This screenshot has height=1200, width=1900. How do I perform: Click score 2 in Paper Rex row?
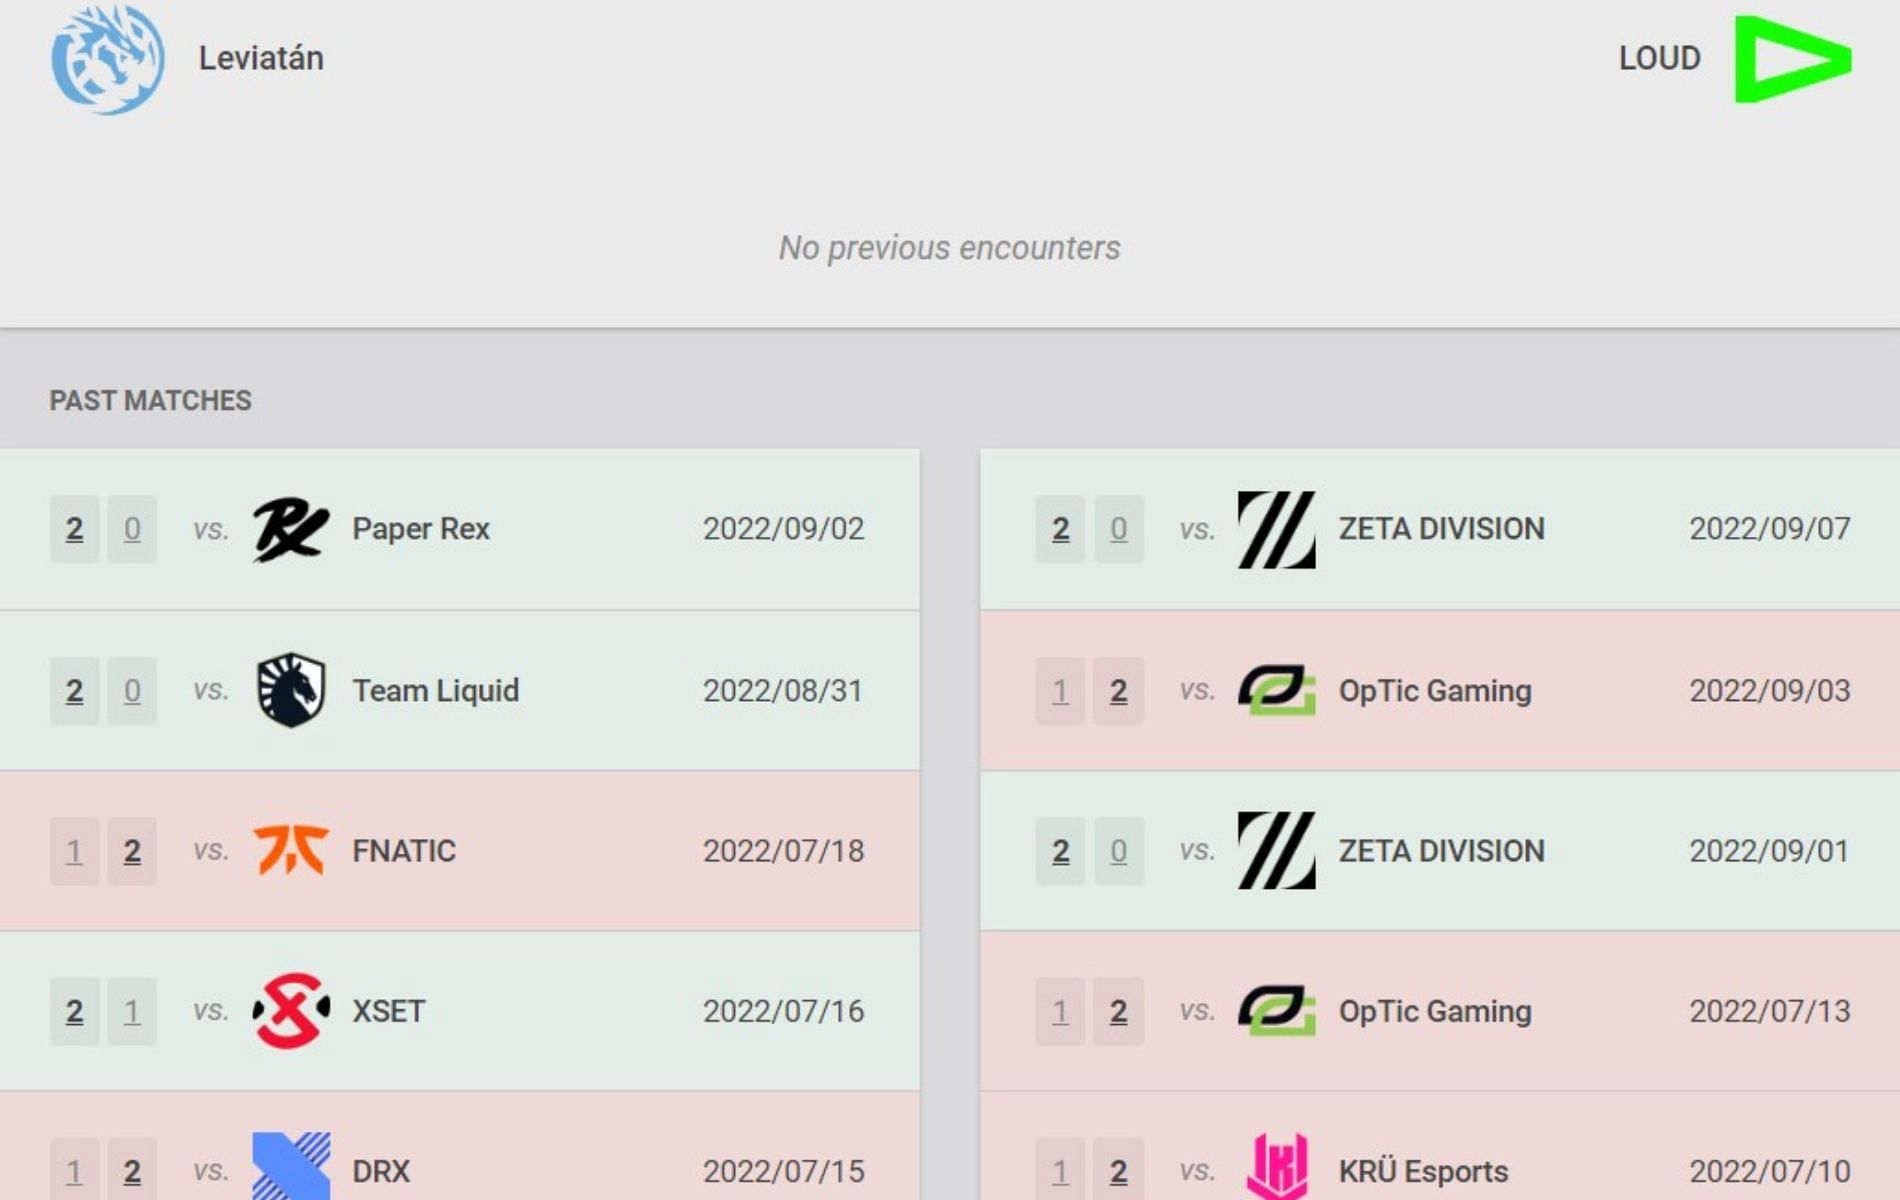tap(75, 529)
